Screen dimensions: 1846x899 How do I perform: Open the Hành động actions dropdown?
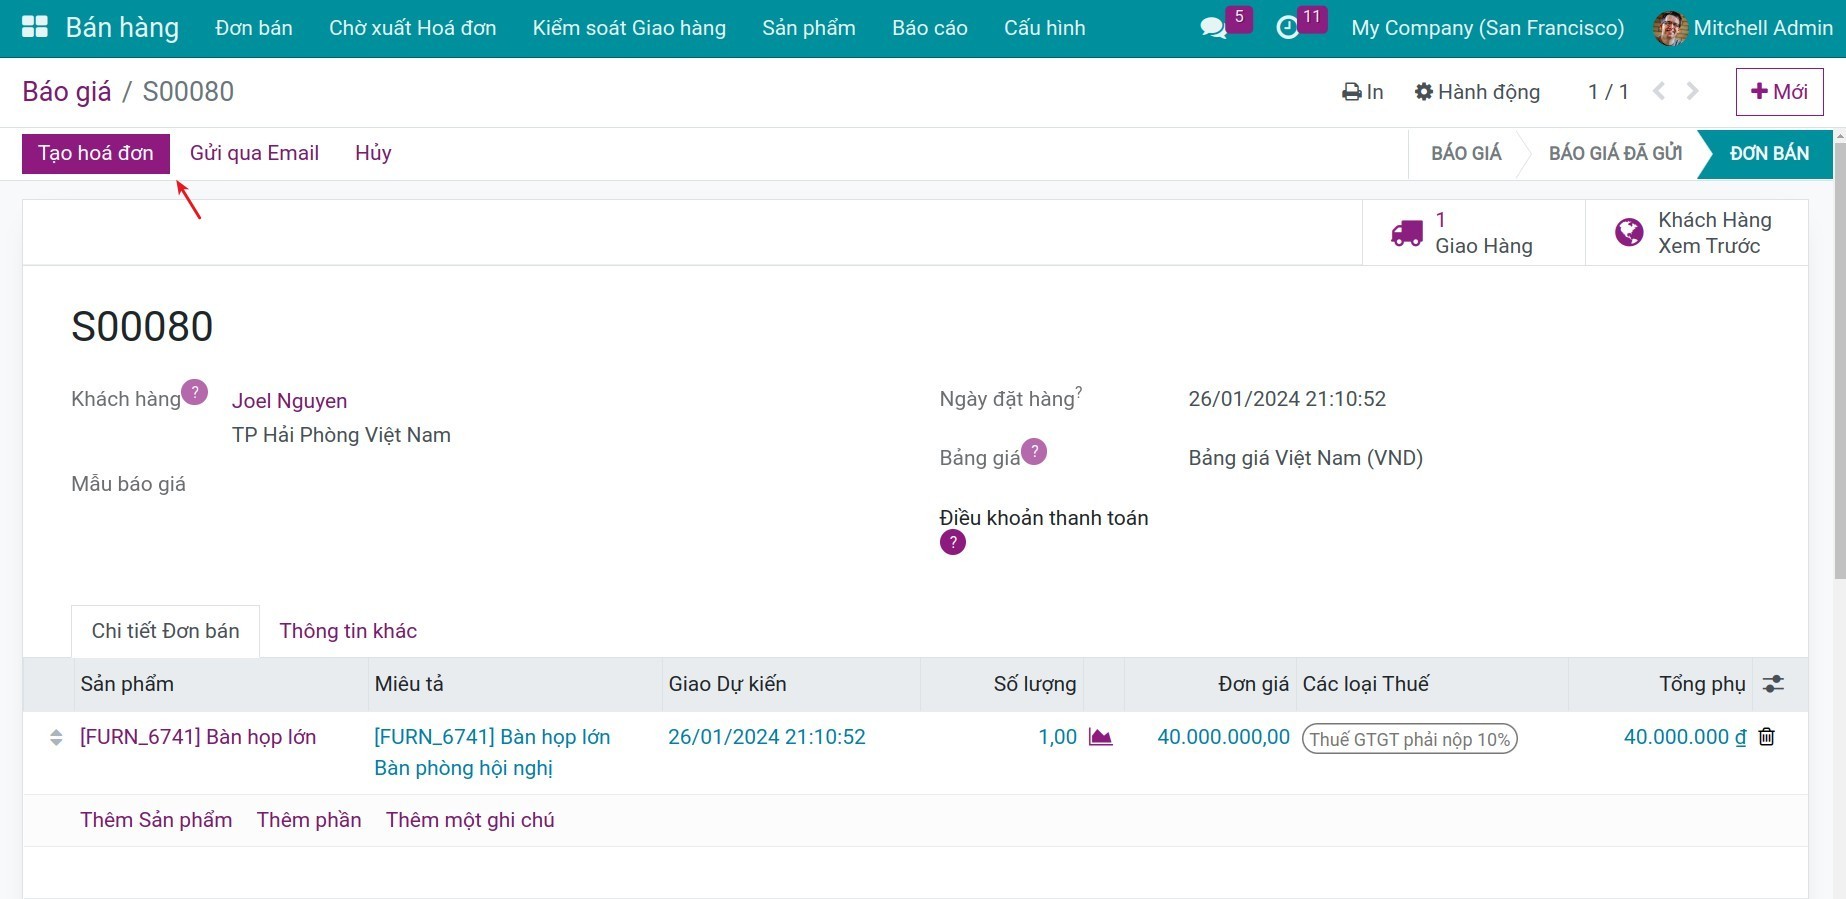(x=1477, y=92)
